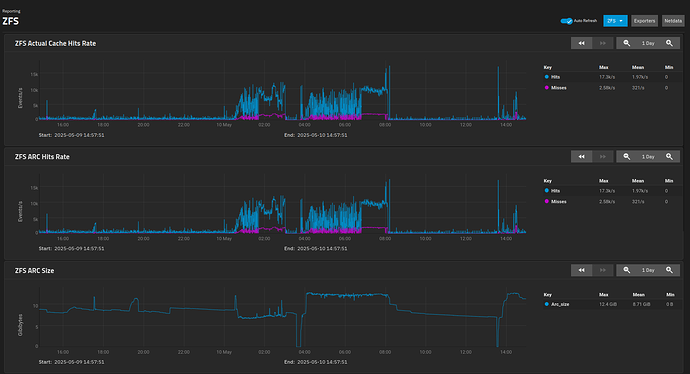Zoom in ZFS ARC Hits Rate chart
Image resolution: width=690 pixels, height=374 pixels.
click(669, 157)
